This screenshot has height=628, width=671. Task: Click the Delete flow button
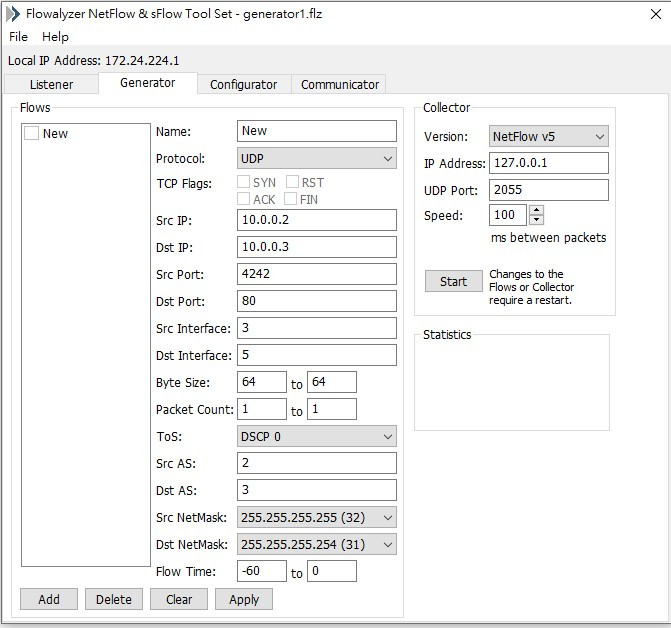point(114,599)
